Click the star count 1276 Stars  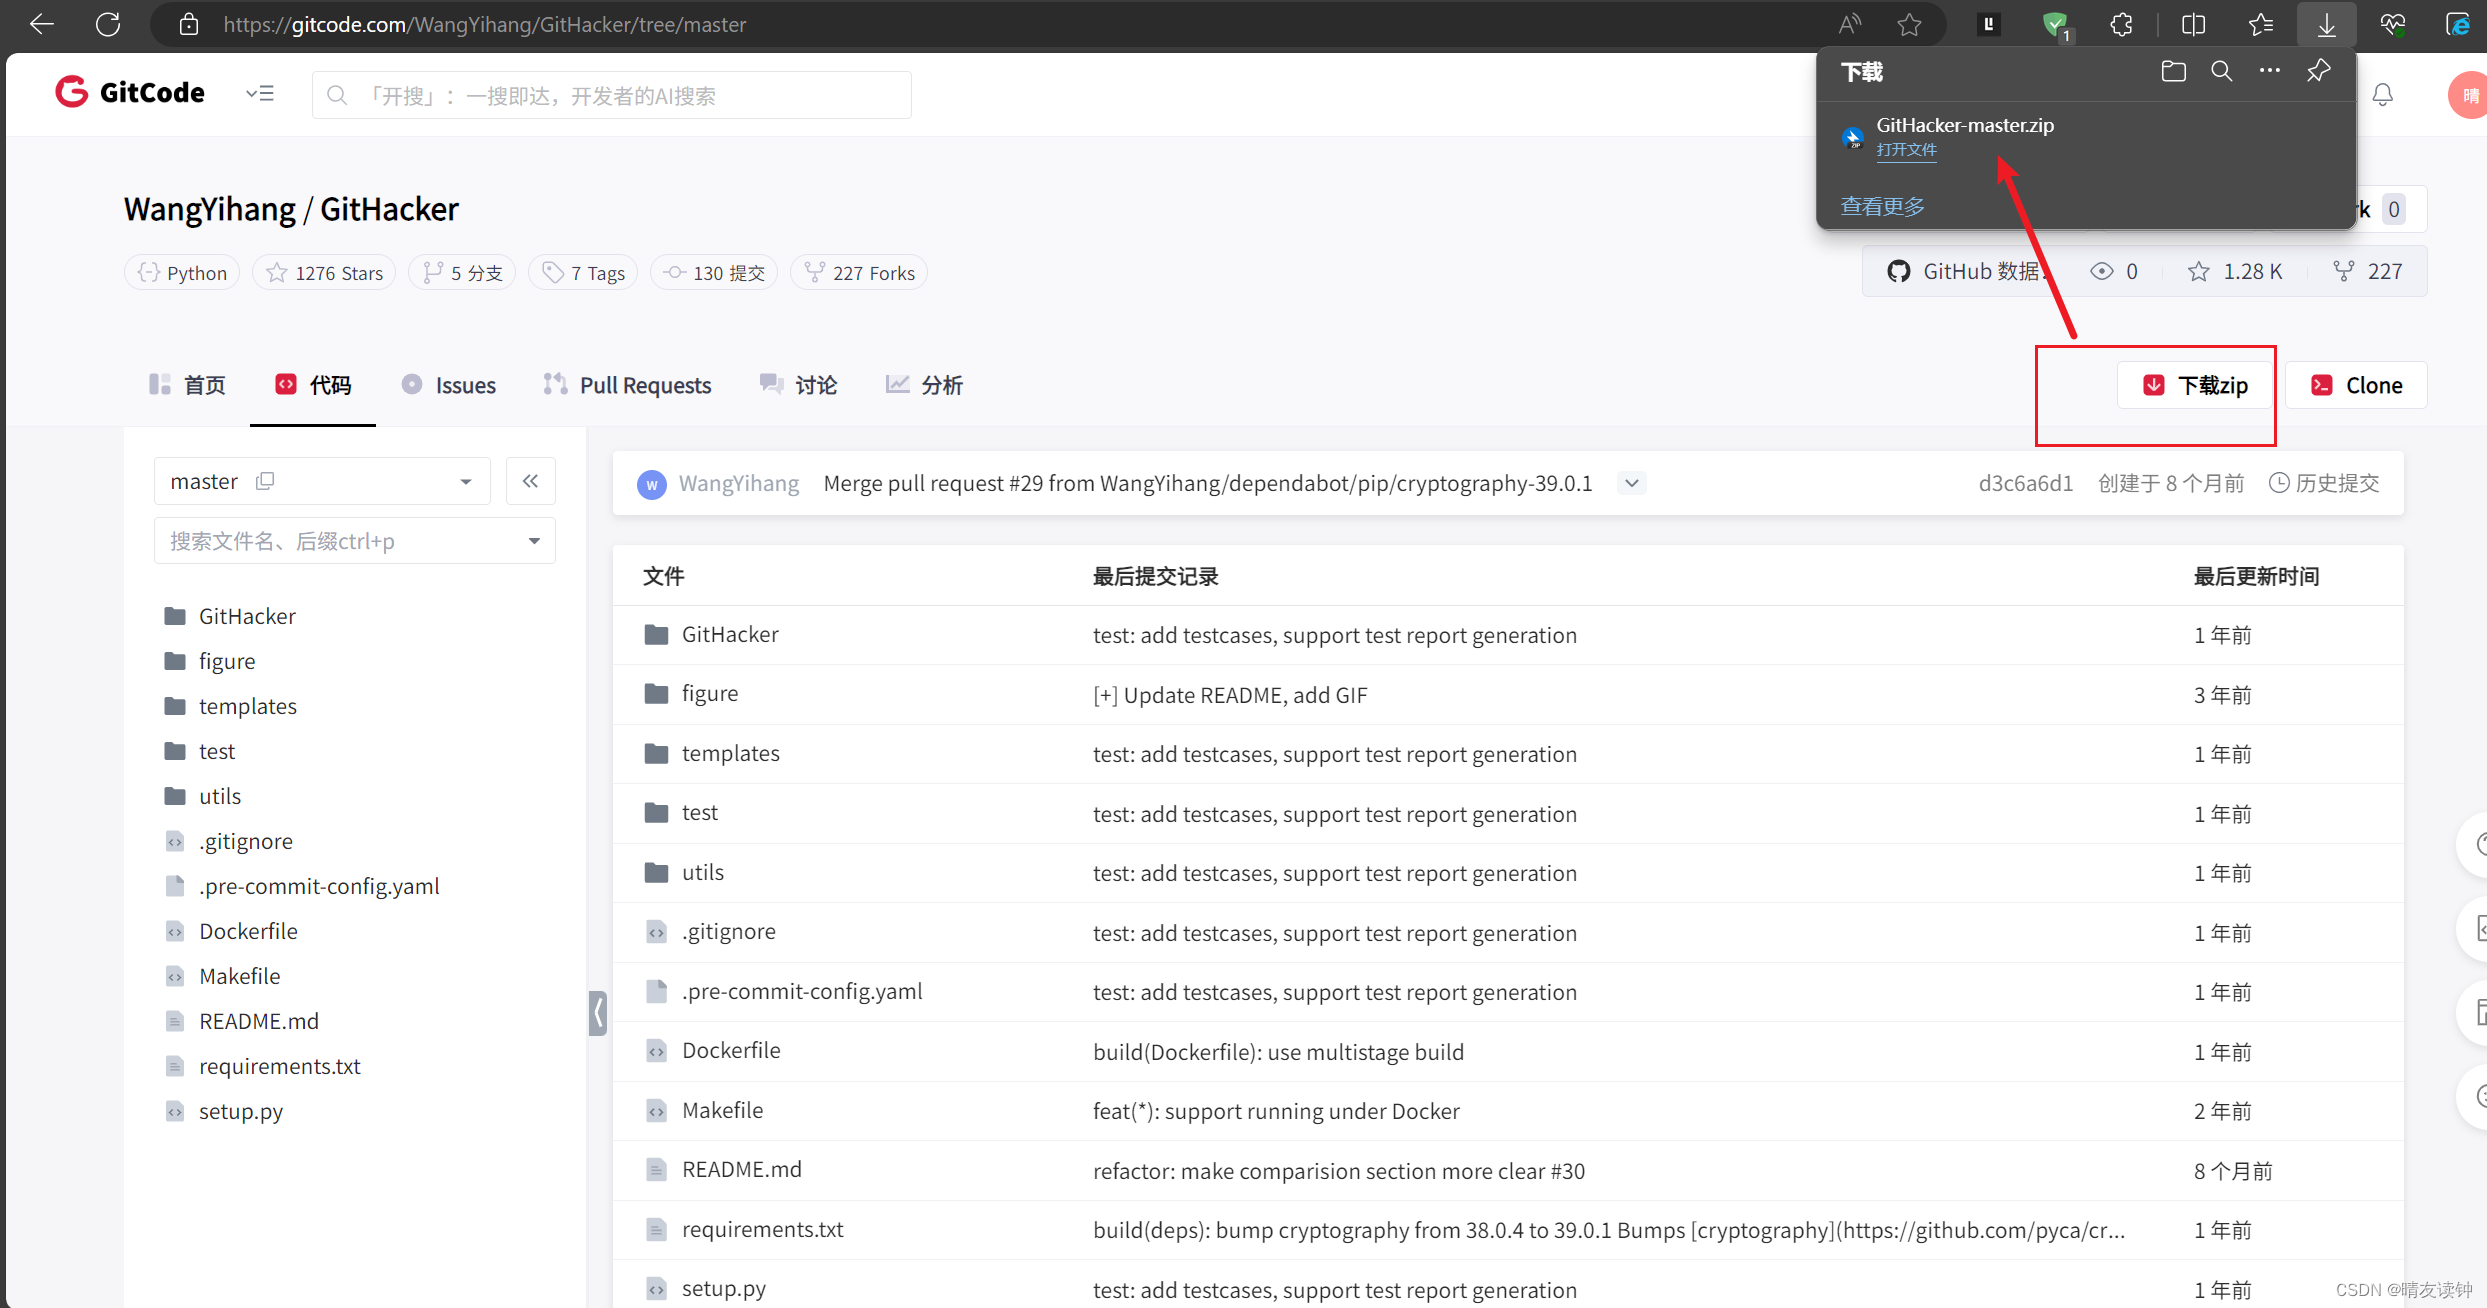coord(326,271)
